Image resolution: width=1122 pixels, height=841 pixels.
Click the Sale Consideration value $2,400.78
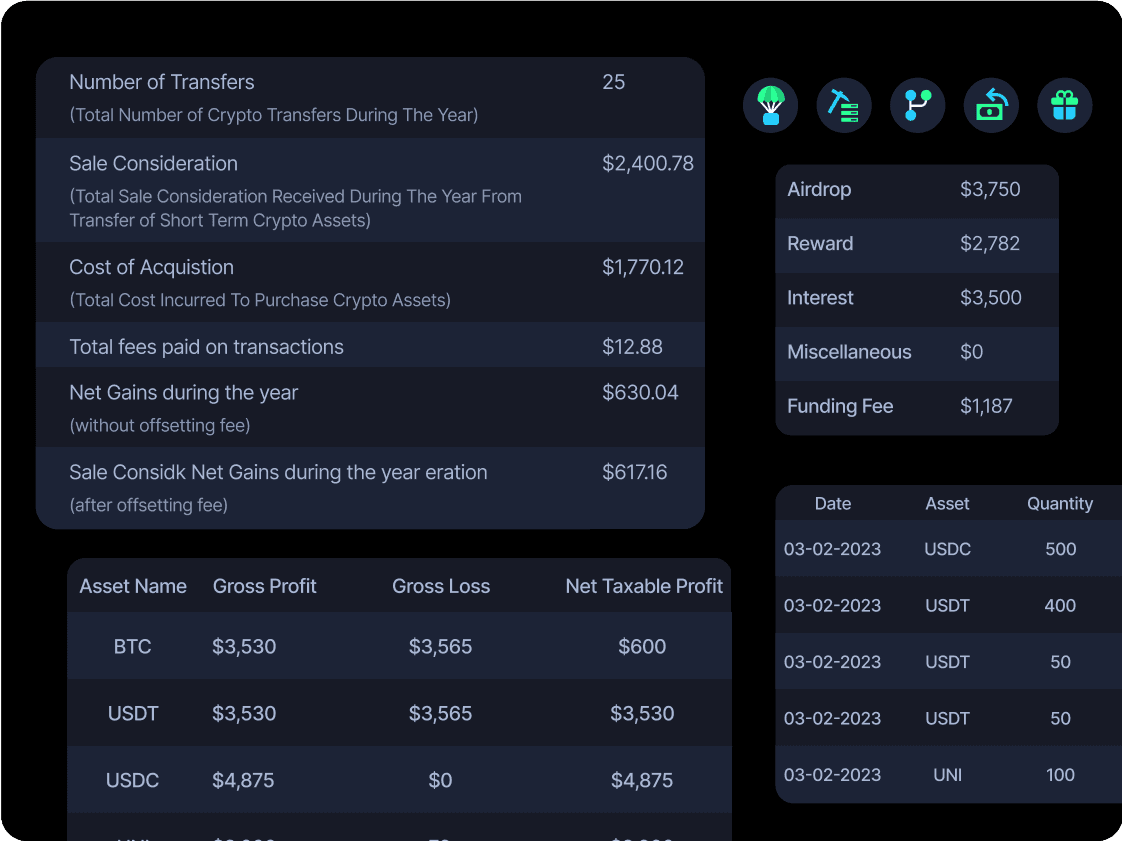pyautogui.click(x=648, y=163)
